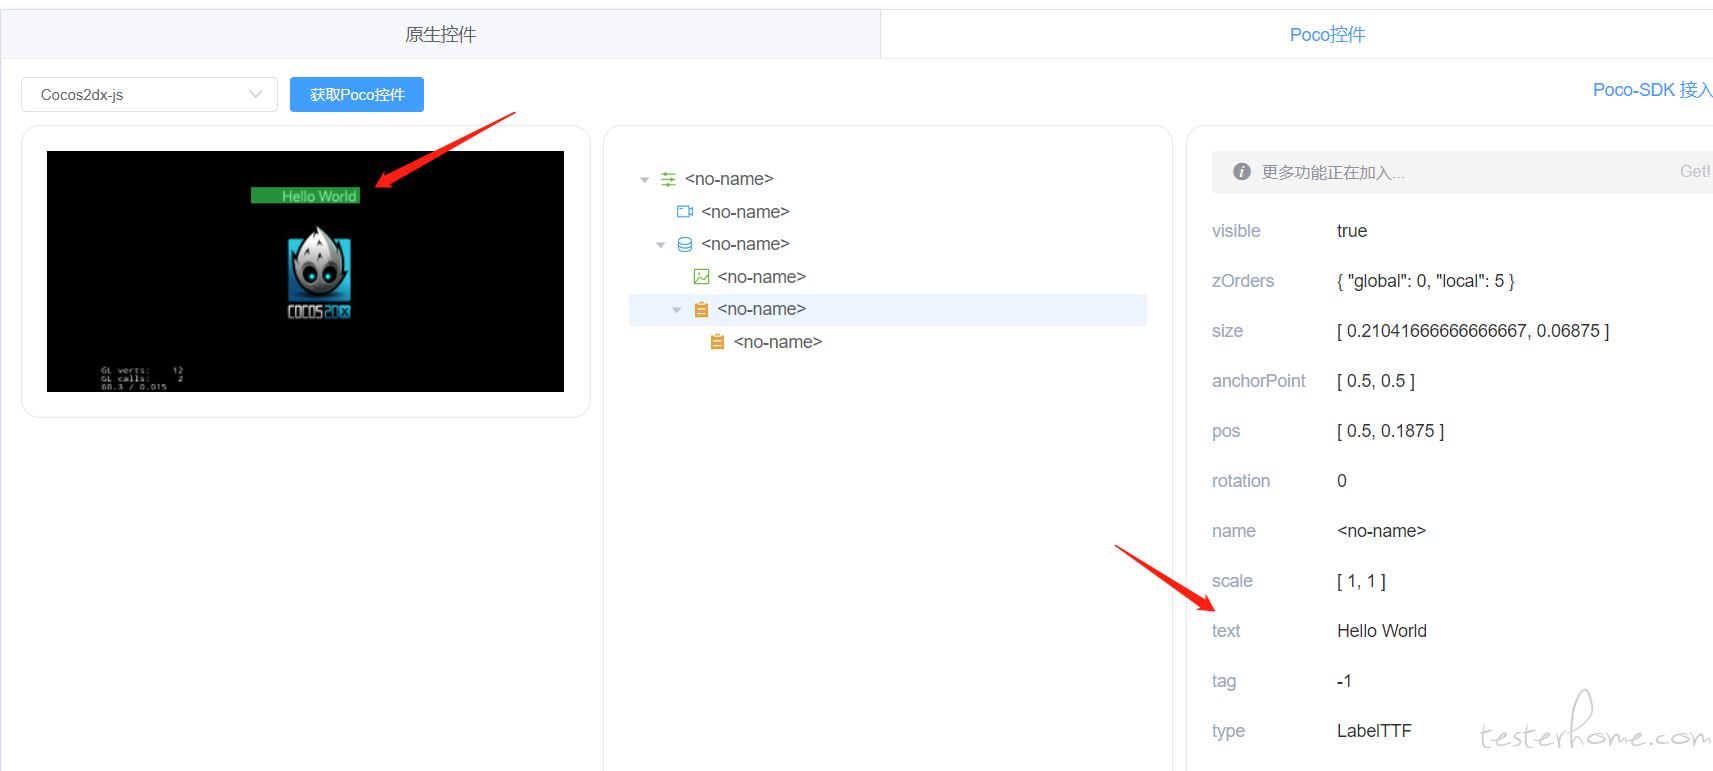Click the Hello World label in preview
1713x771 pixels.
[x=305, y=196]
